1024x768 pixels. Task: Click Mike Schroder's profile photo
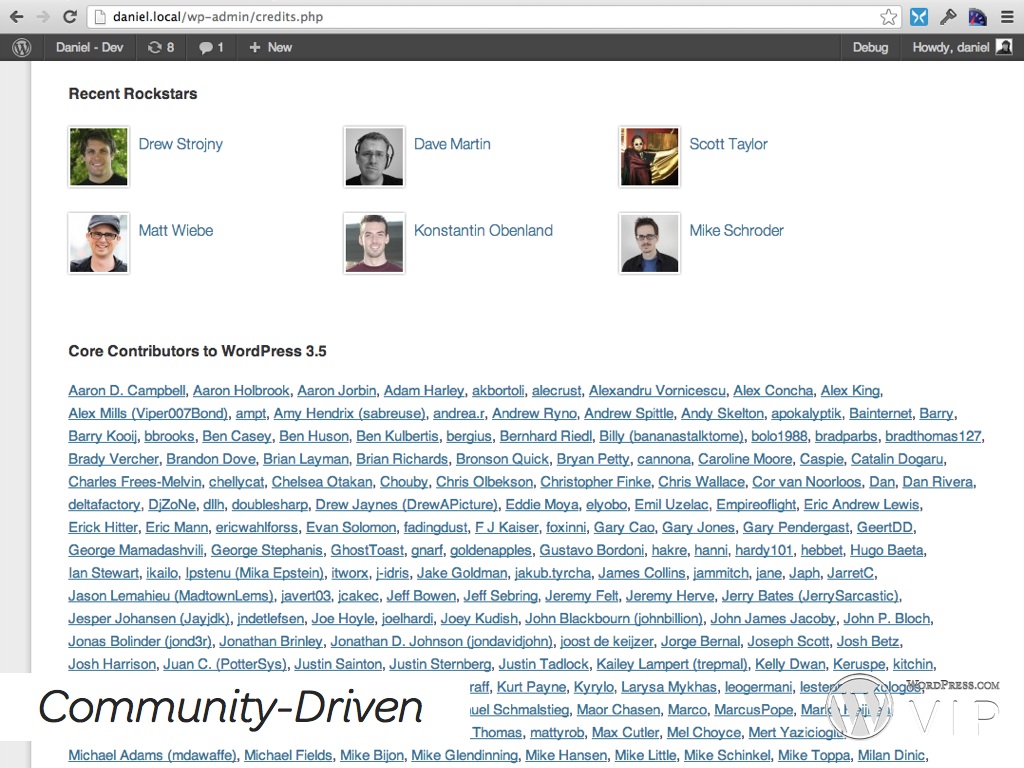[x=650, y=243]
